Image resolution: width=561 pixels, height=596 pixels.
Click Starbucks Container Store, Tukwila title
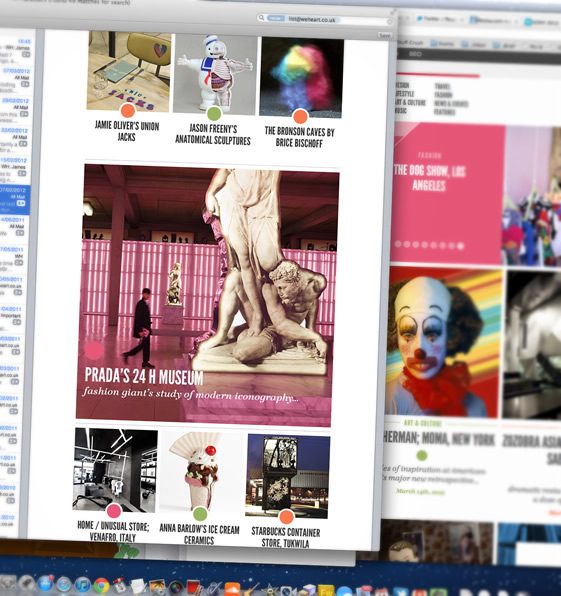(285, 537)
